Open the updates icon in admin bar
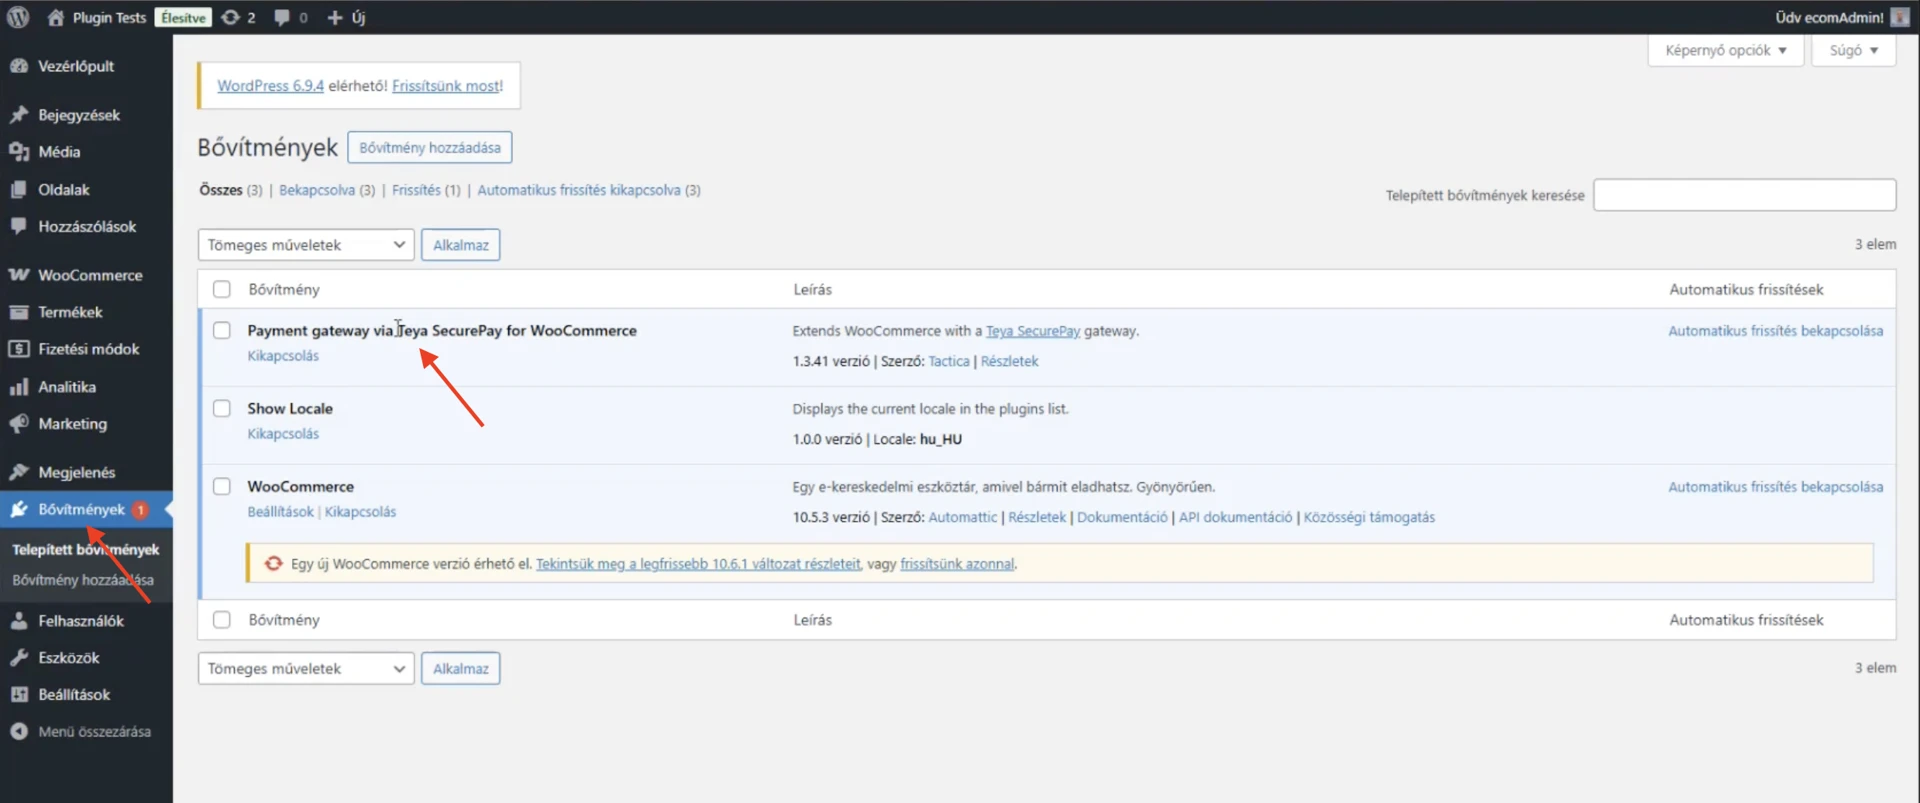The height and width of the screenshot is (803, 1920). tap(231, 17)
